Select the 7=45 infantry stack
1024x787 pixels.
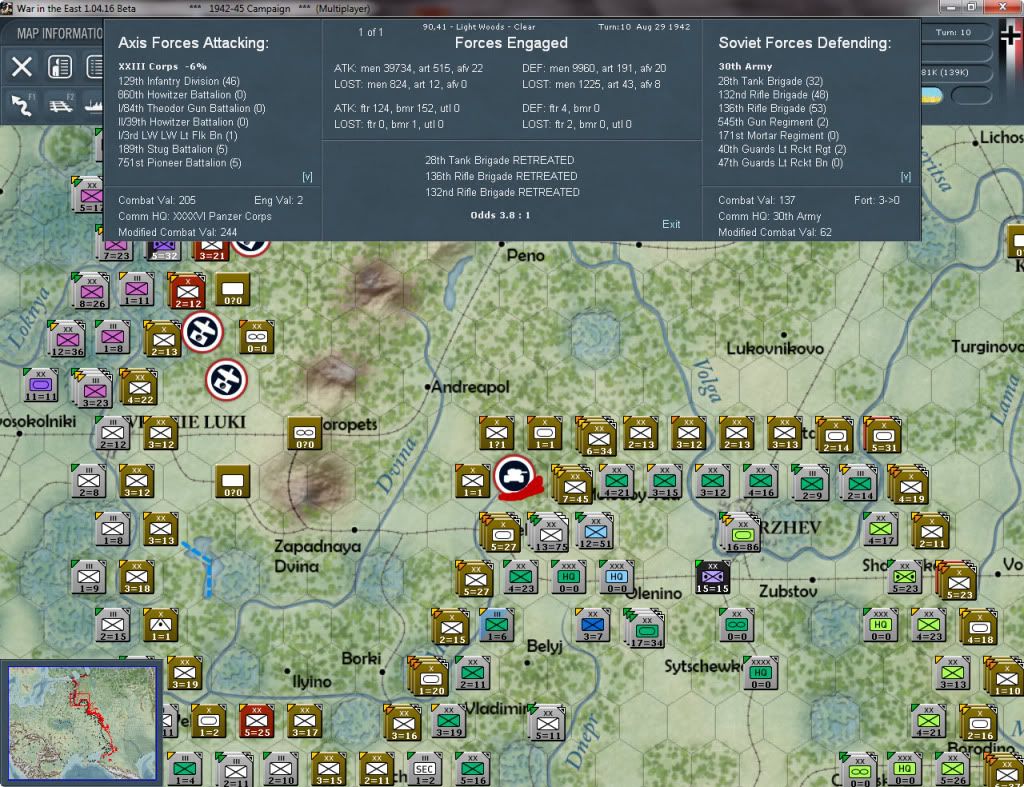(x=574, y=485)
